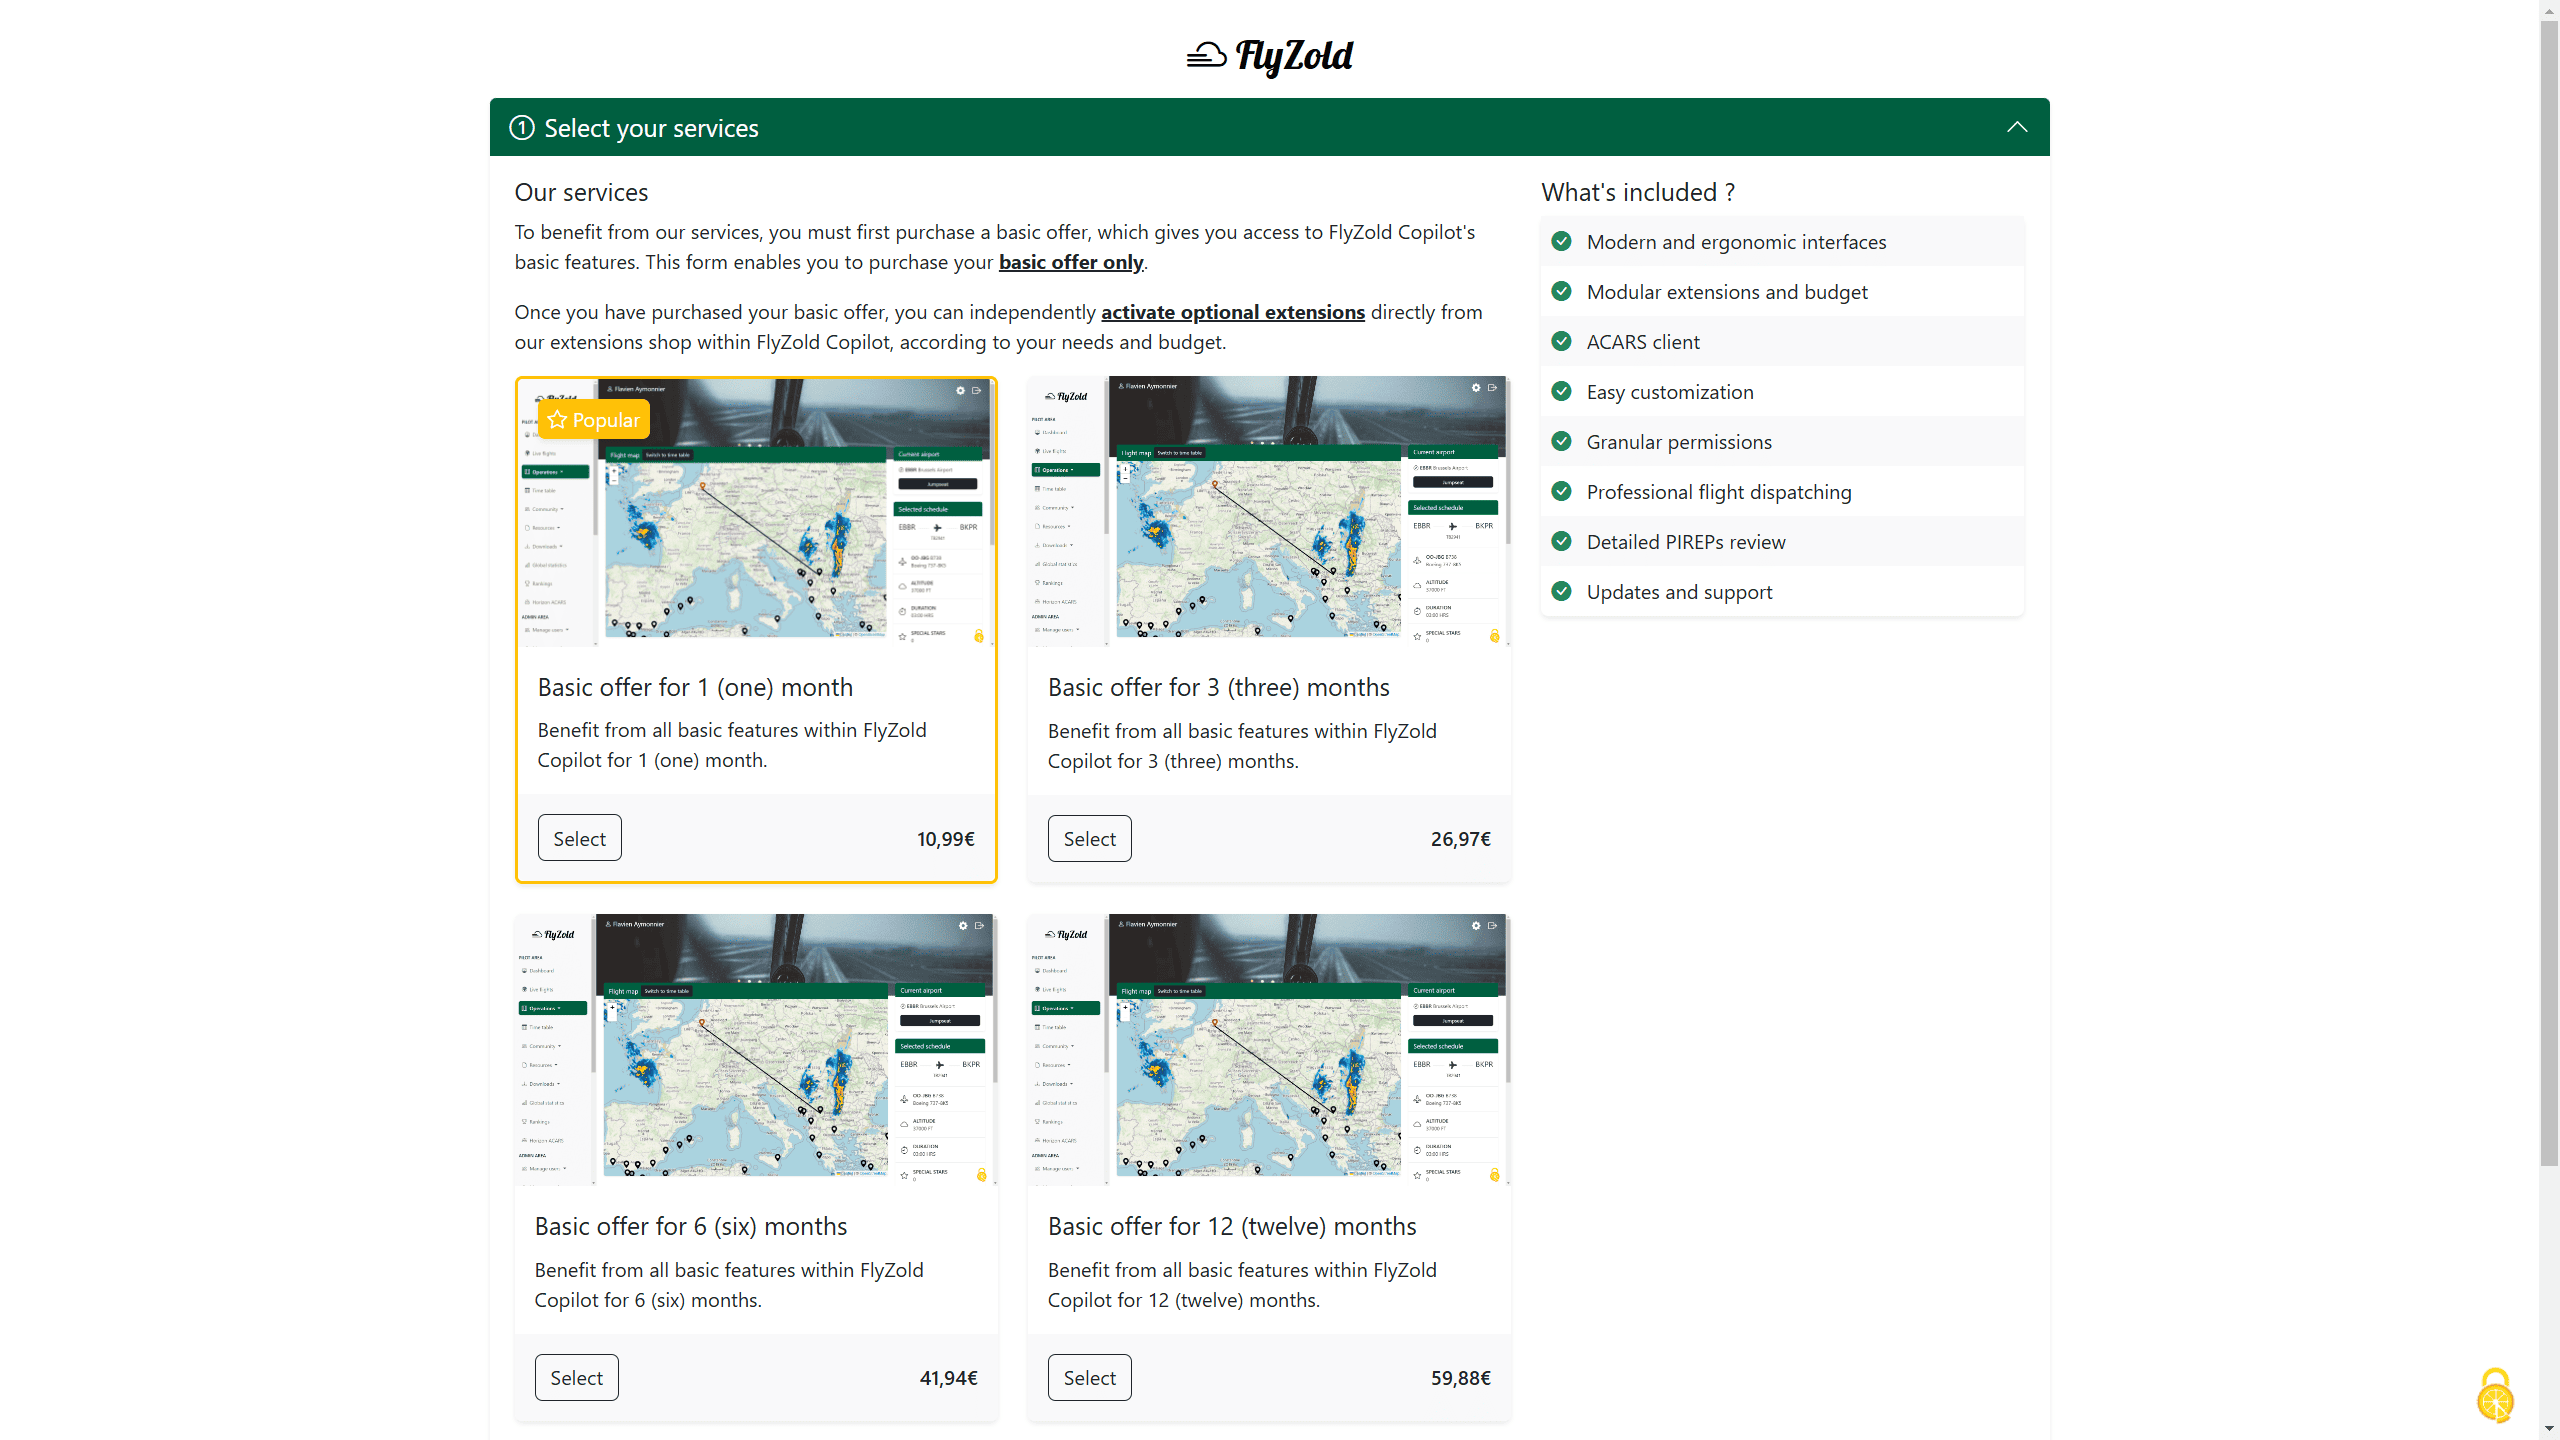This screenshot has width=2560, height=1440.
Task: Click Select button for 6 months offer
Action: [575, 1375]
